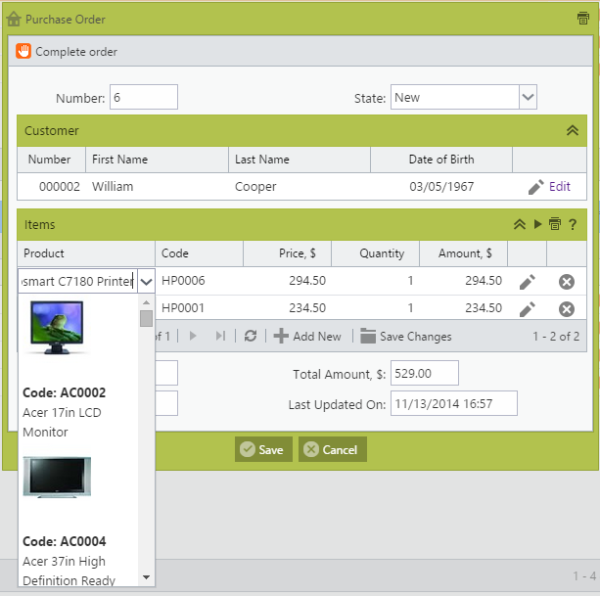Click the Number input field containing 6

(143, 97)
